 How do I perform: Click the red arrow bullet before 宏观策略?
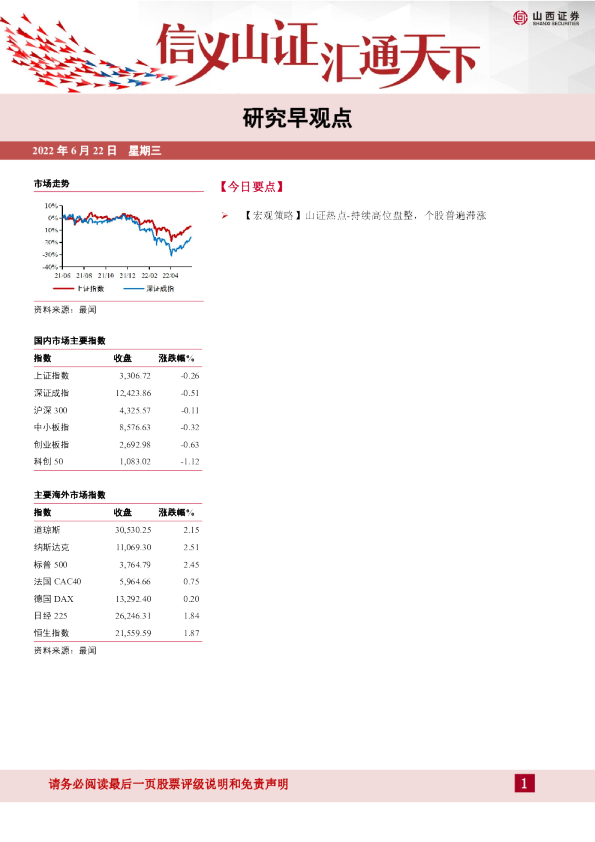tap(224, 216)
